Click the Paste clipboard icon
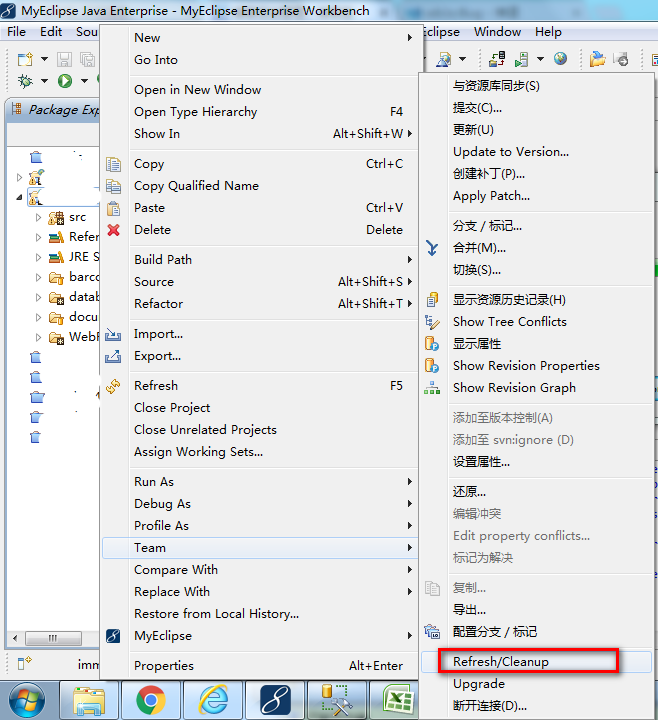Viewport: 658px width, 720px height. point(113,208)
